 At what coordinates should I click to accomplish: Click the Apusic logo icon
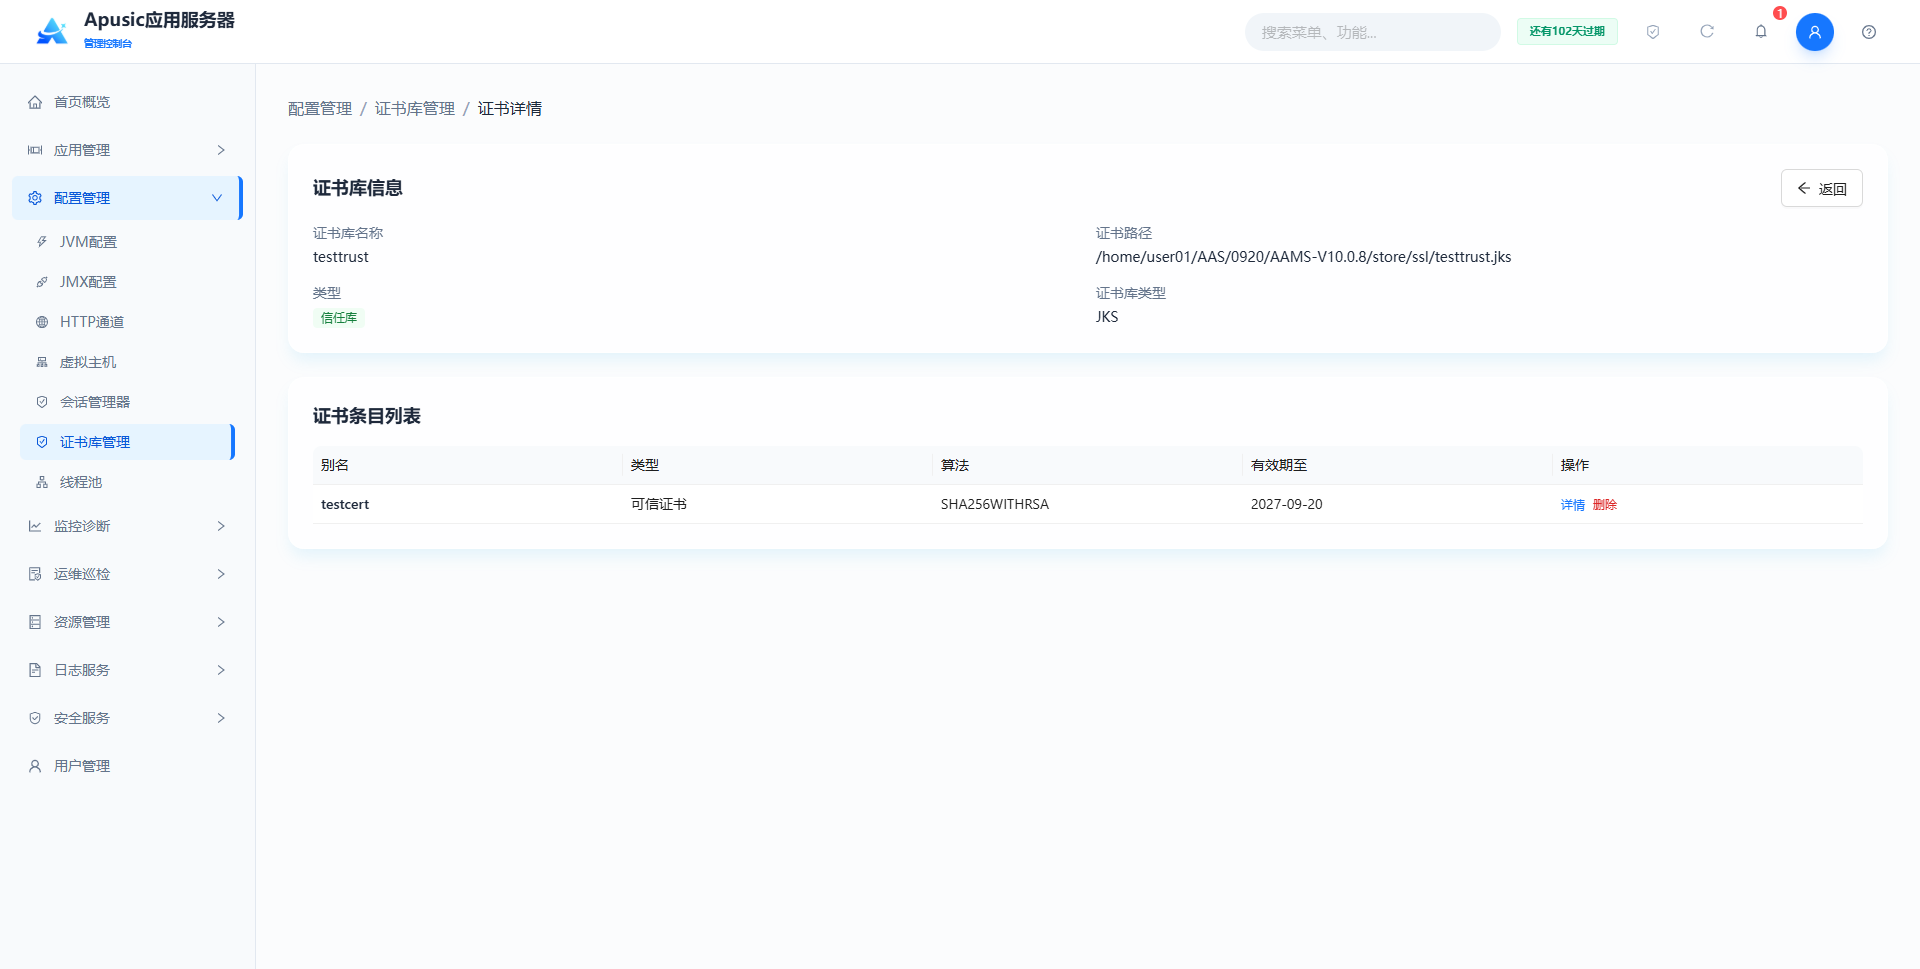tap(52, 31)
